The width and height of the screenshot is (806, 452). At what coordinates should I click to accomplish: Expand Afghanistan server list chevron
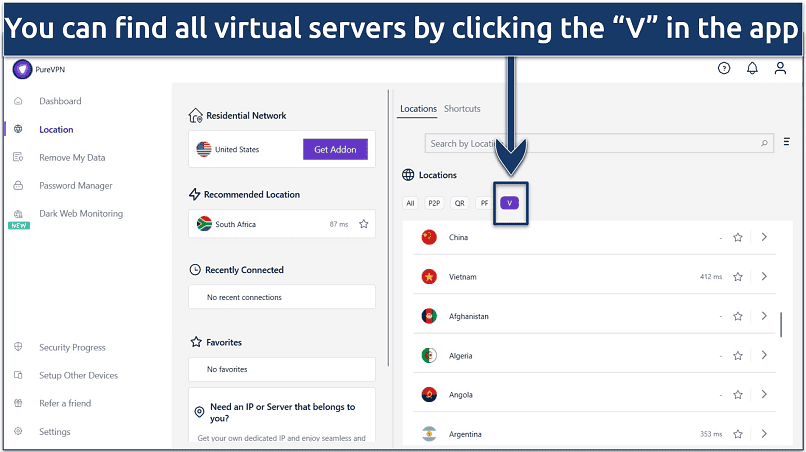click(x=764, y=316)
